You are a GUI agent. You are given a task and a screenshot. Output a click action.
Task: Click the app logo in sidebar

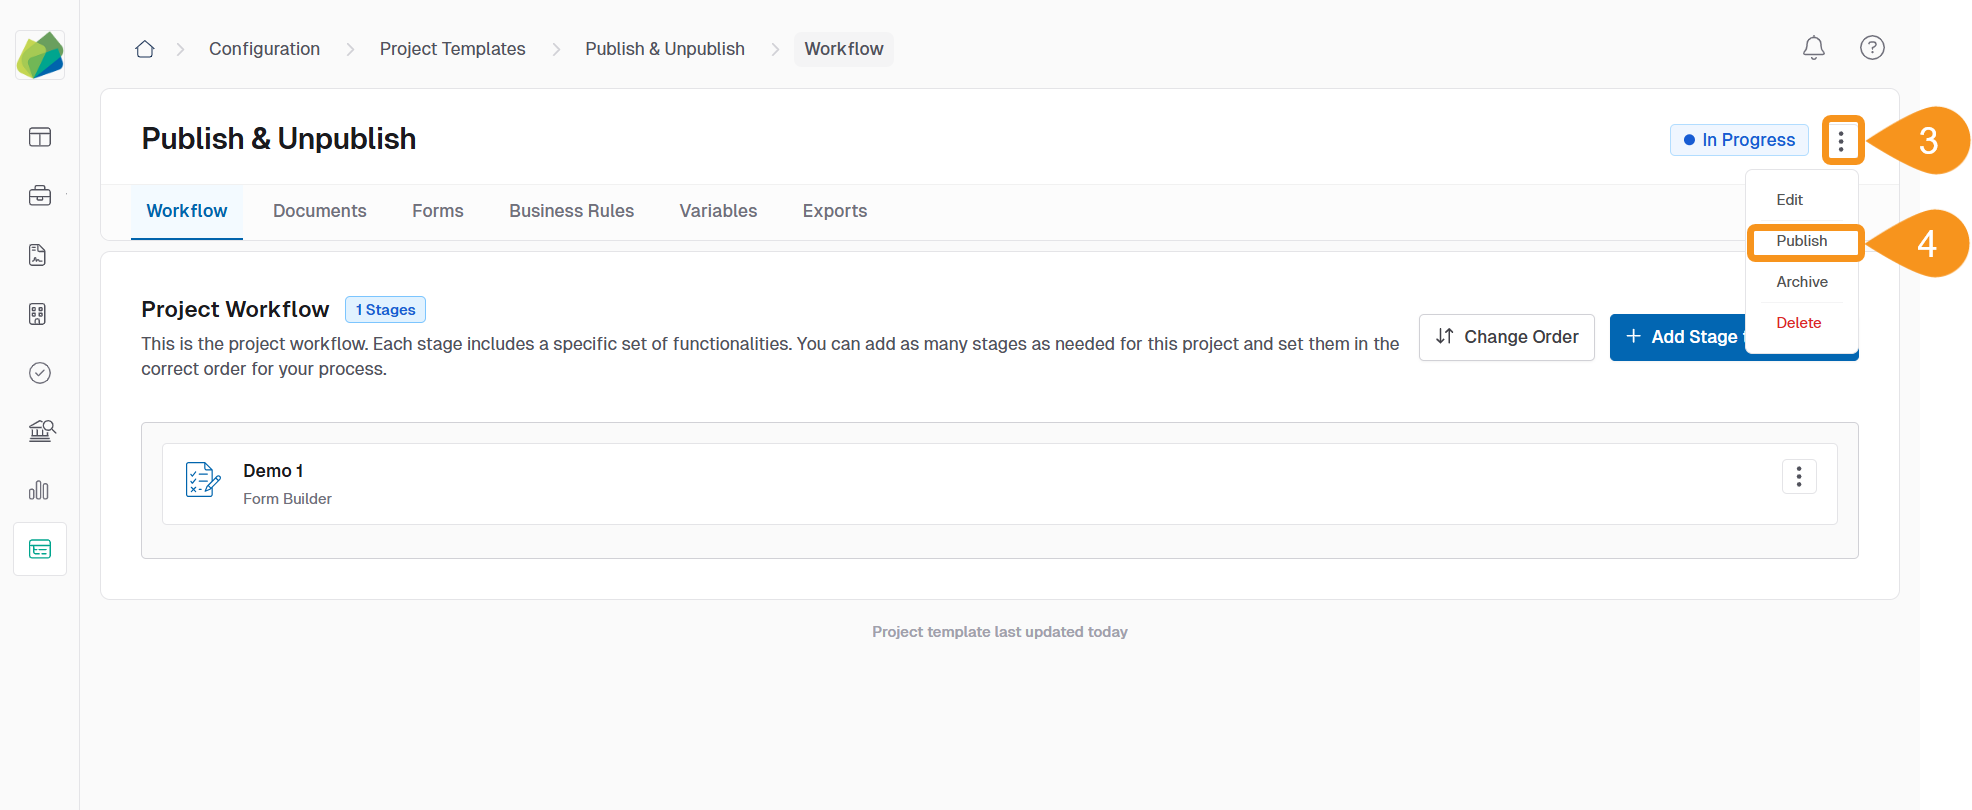click(40, 55)
